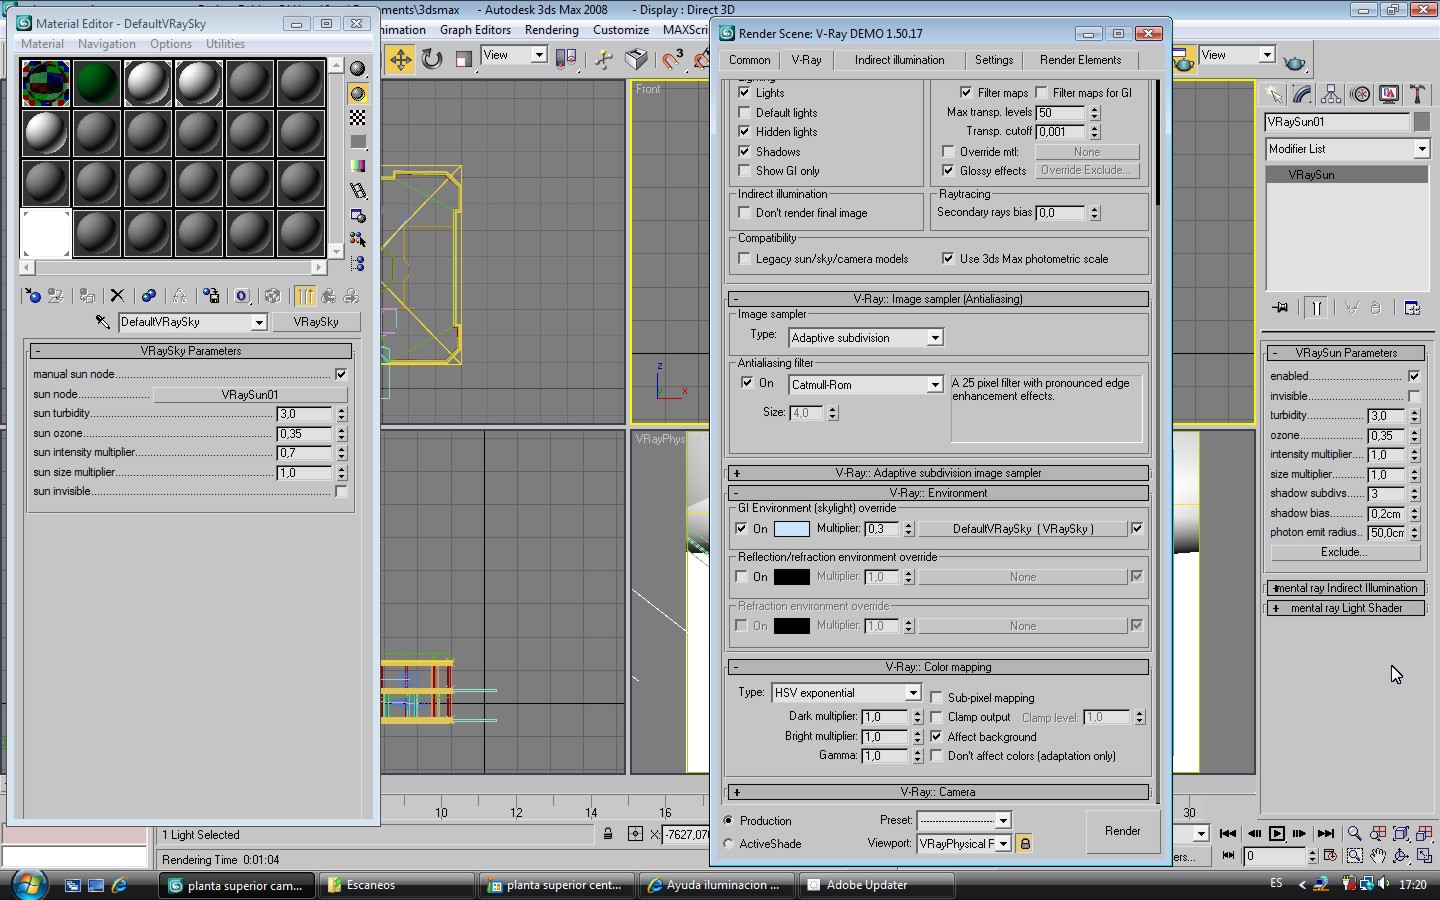Click DefaultVRaySky ( VRaySky ) map button

pos(1023,528)
